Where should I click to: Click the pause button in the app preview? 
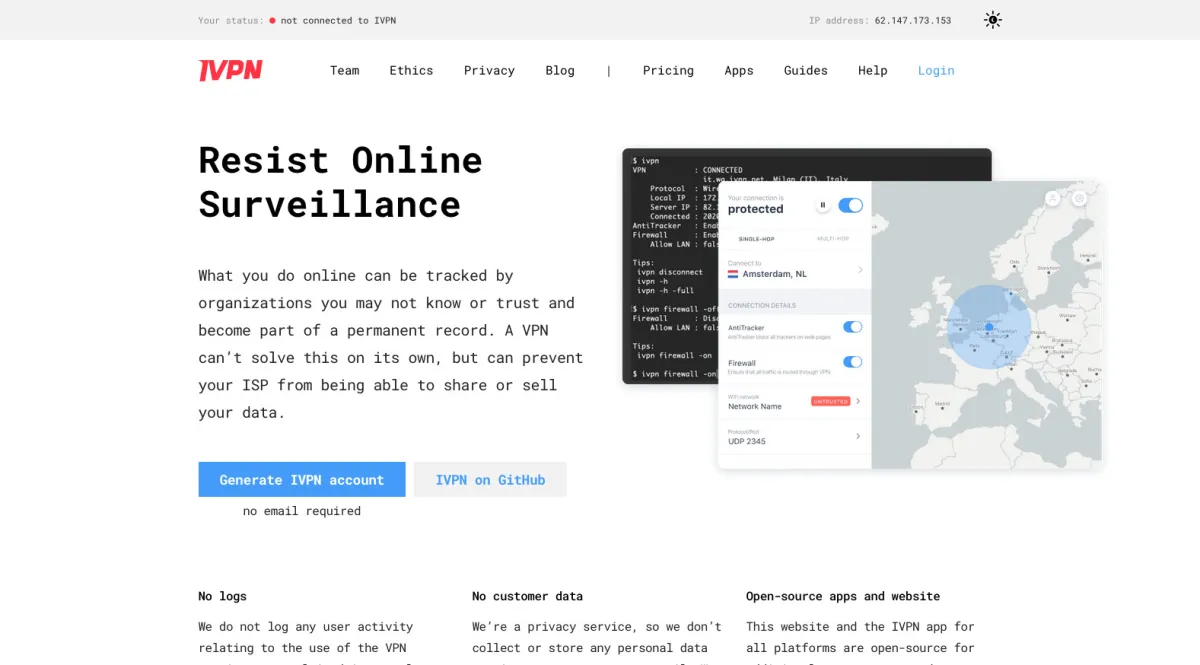point(823,206)
